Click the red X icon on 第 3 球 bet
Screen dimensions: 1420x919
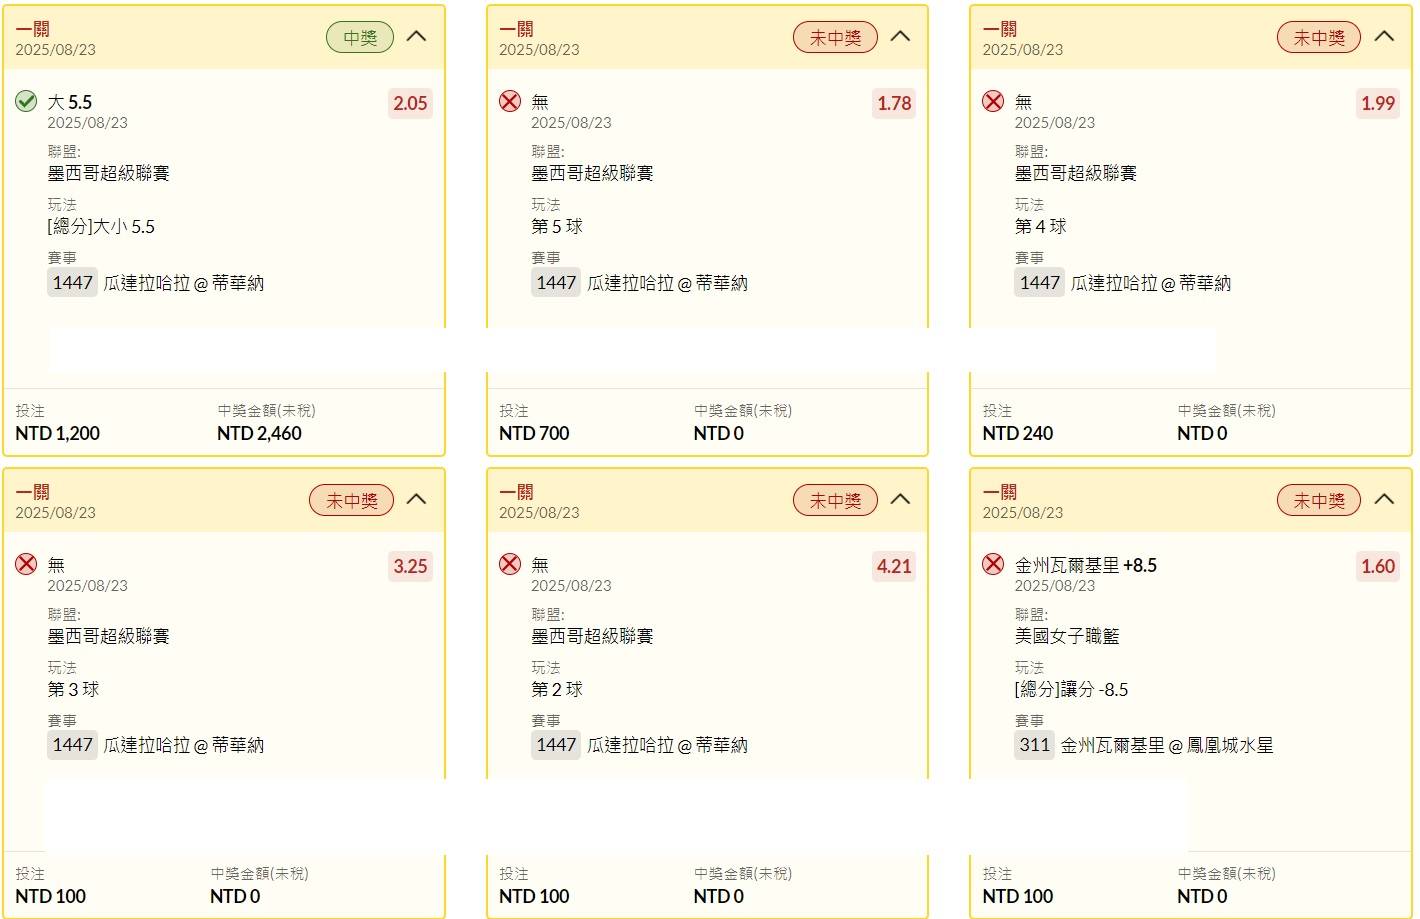26,564
